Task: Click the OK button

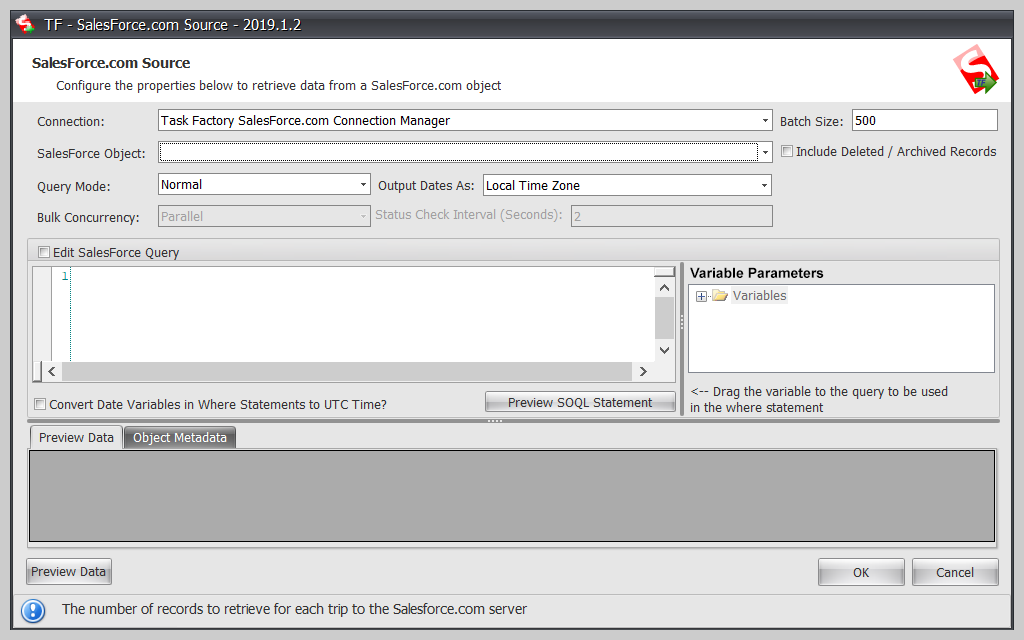Action: tap(860, 571)
